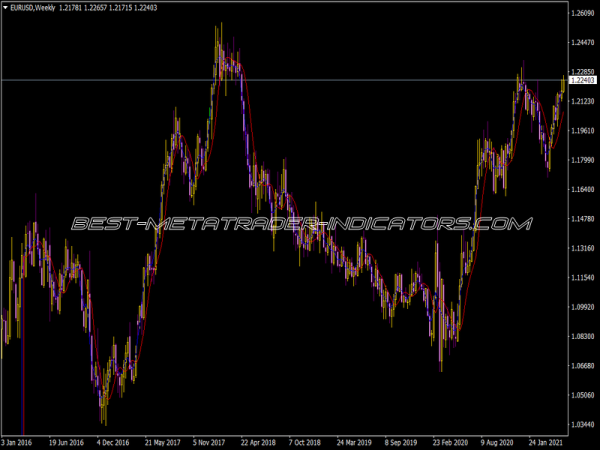Click the 1.26090 price axis label
This screenshot has height=450, width=600.
coord(582,14)
